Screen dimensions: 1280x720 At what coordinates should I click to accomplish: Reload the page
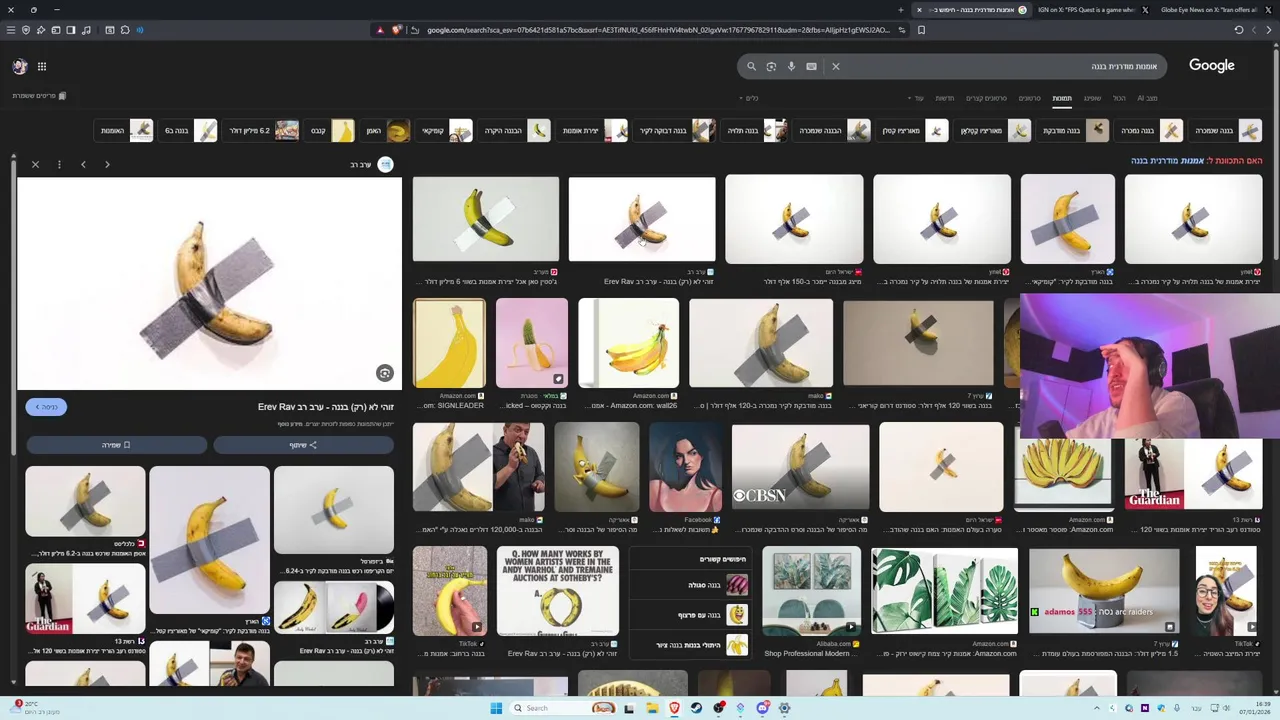pyautogui.click(x=1239, y=30)
